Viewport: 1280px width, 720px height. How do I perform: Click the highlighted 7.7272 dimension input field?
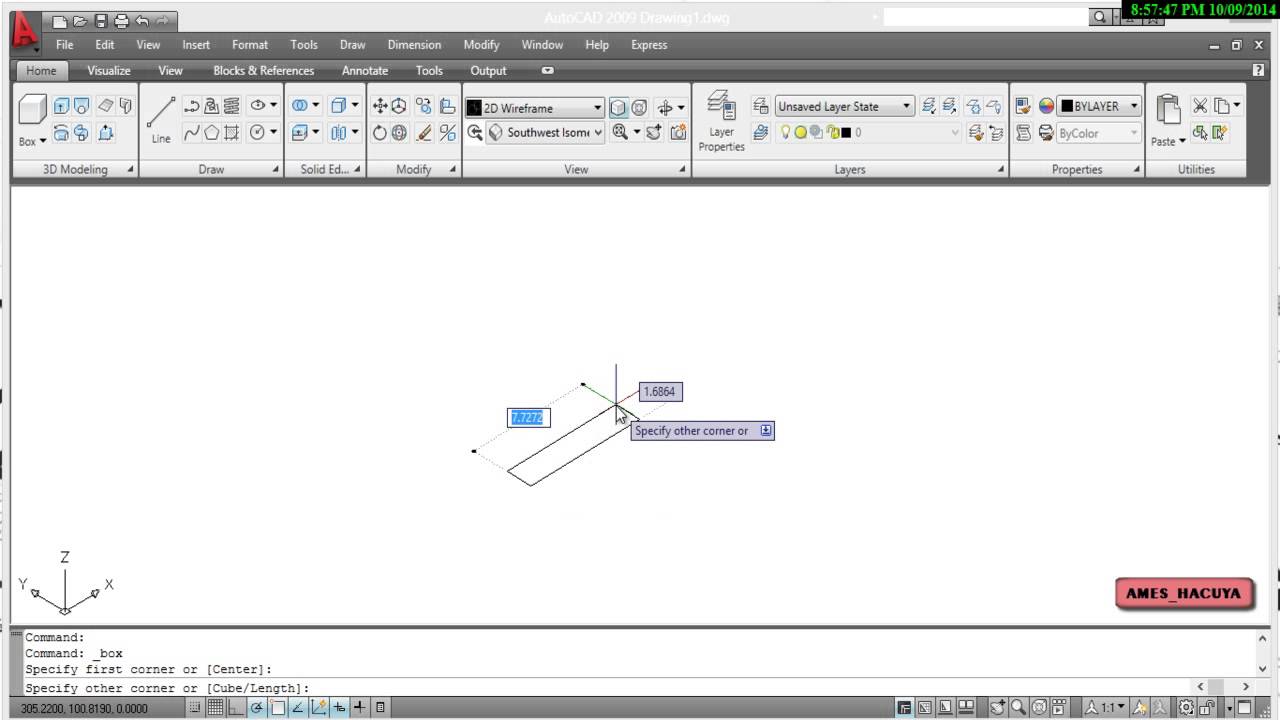pyautogui.click(x=528, y=418)
